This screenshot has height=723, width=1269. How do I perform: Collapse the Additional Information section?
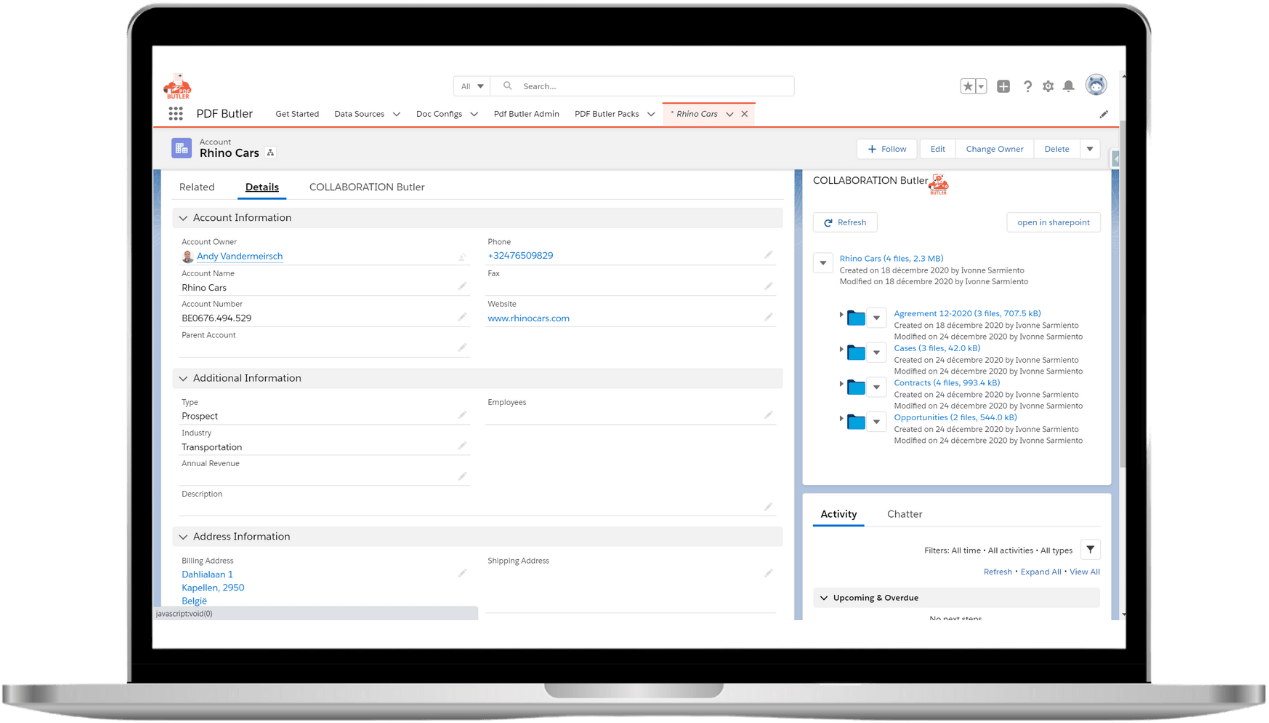[183, 378]
